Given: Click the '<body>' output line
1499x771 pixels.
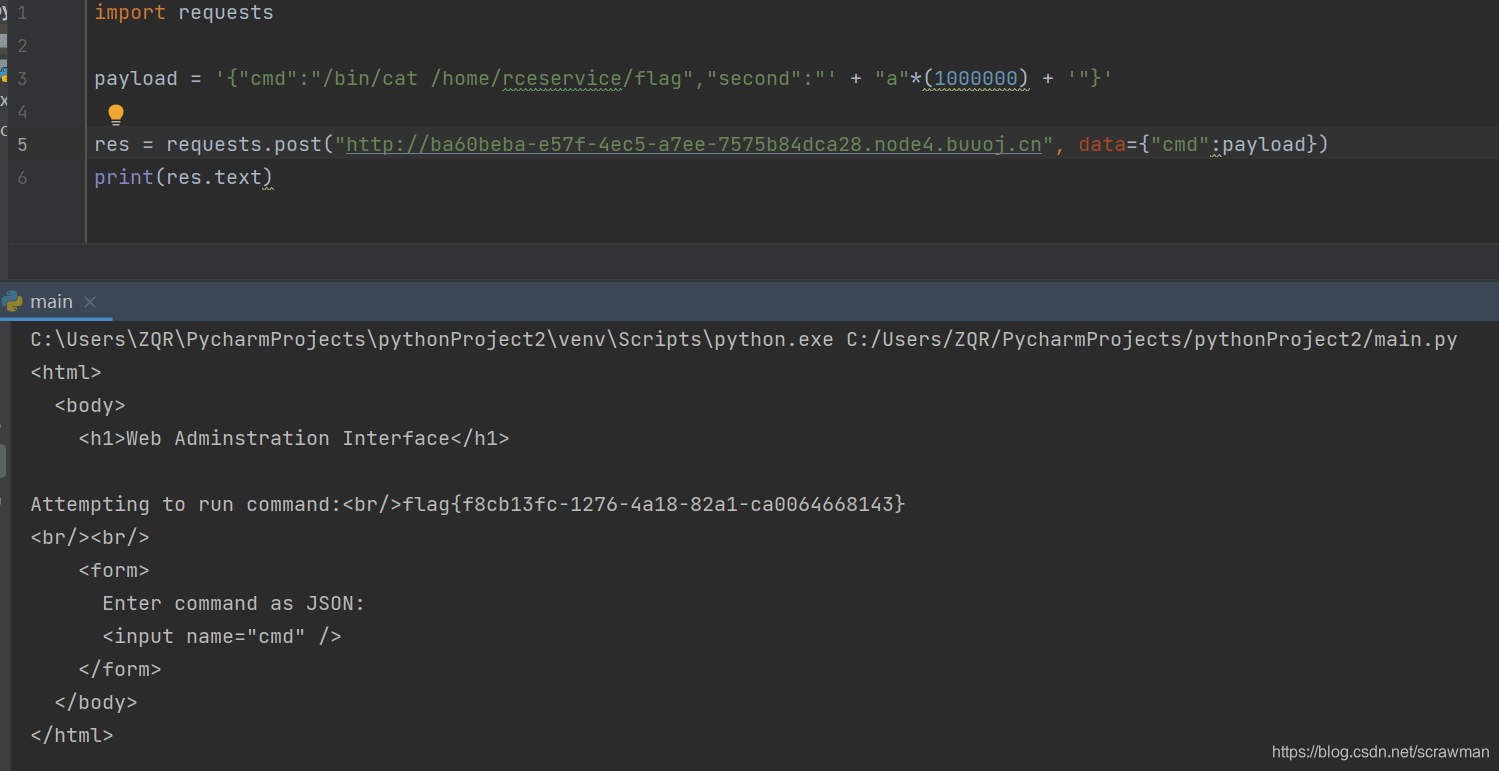Looking at the screenshot, I should tap(90, 405).
